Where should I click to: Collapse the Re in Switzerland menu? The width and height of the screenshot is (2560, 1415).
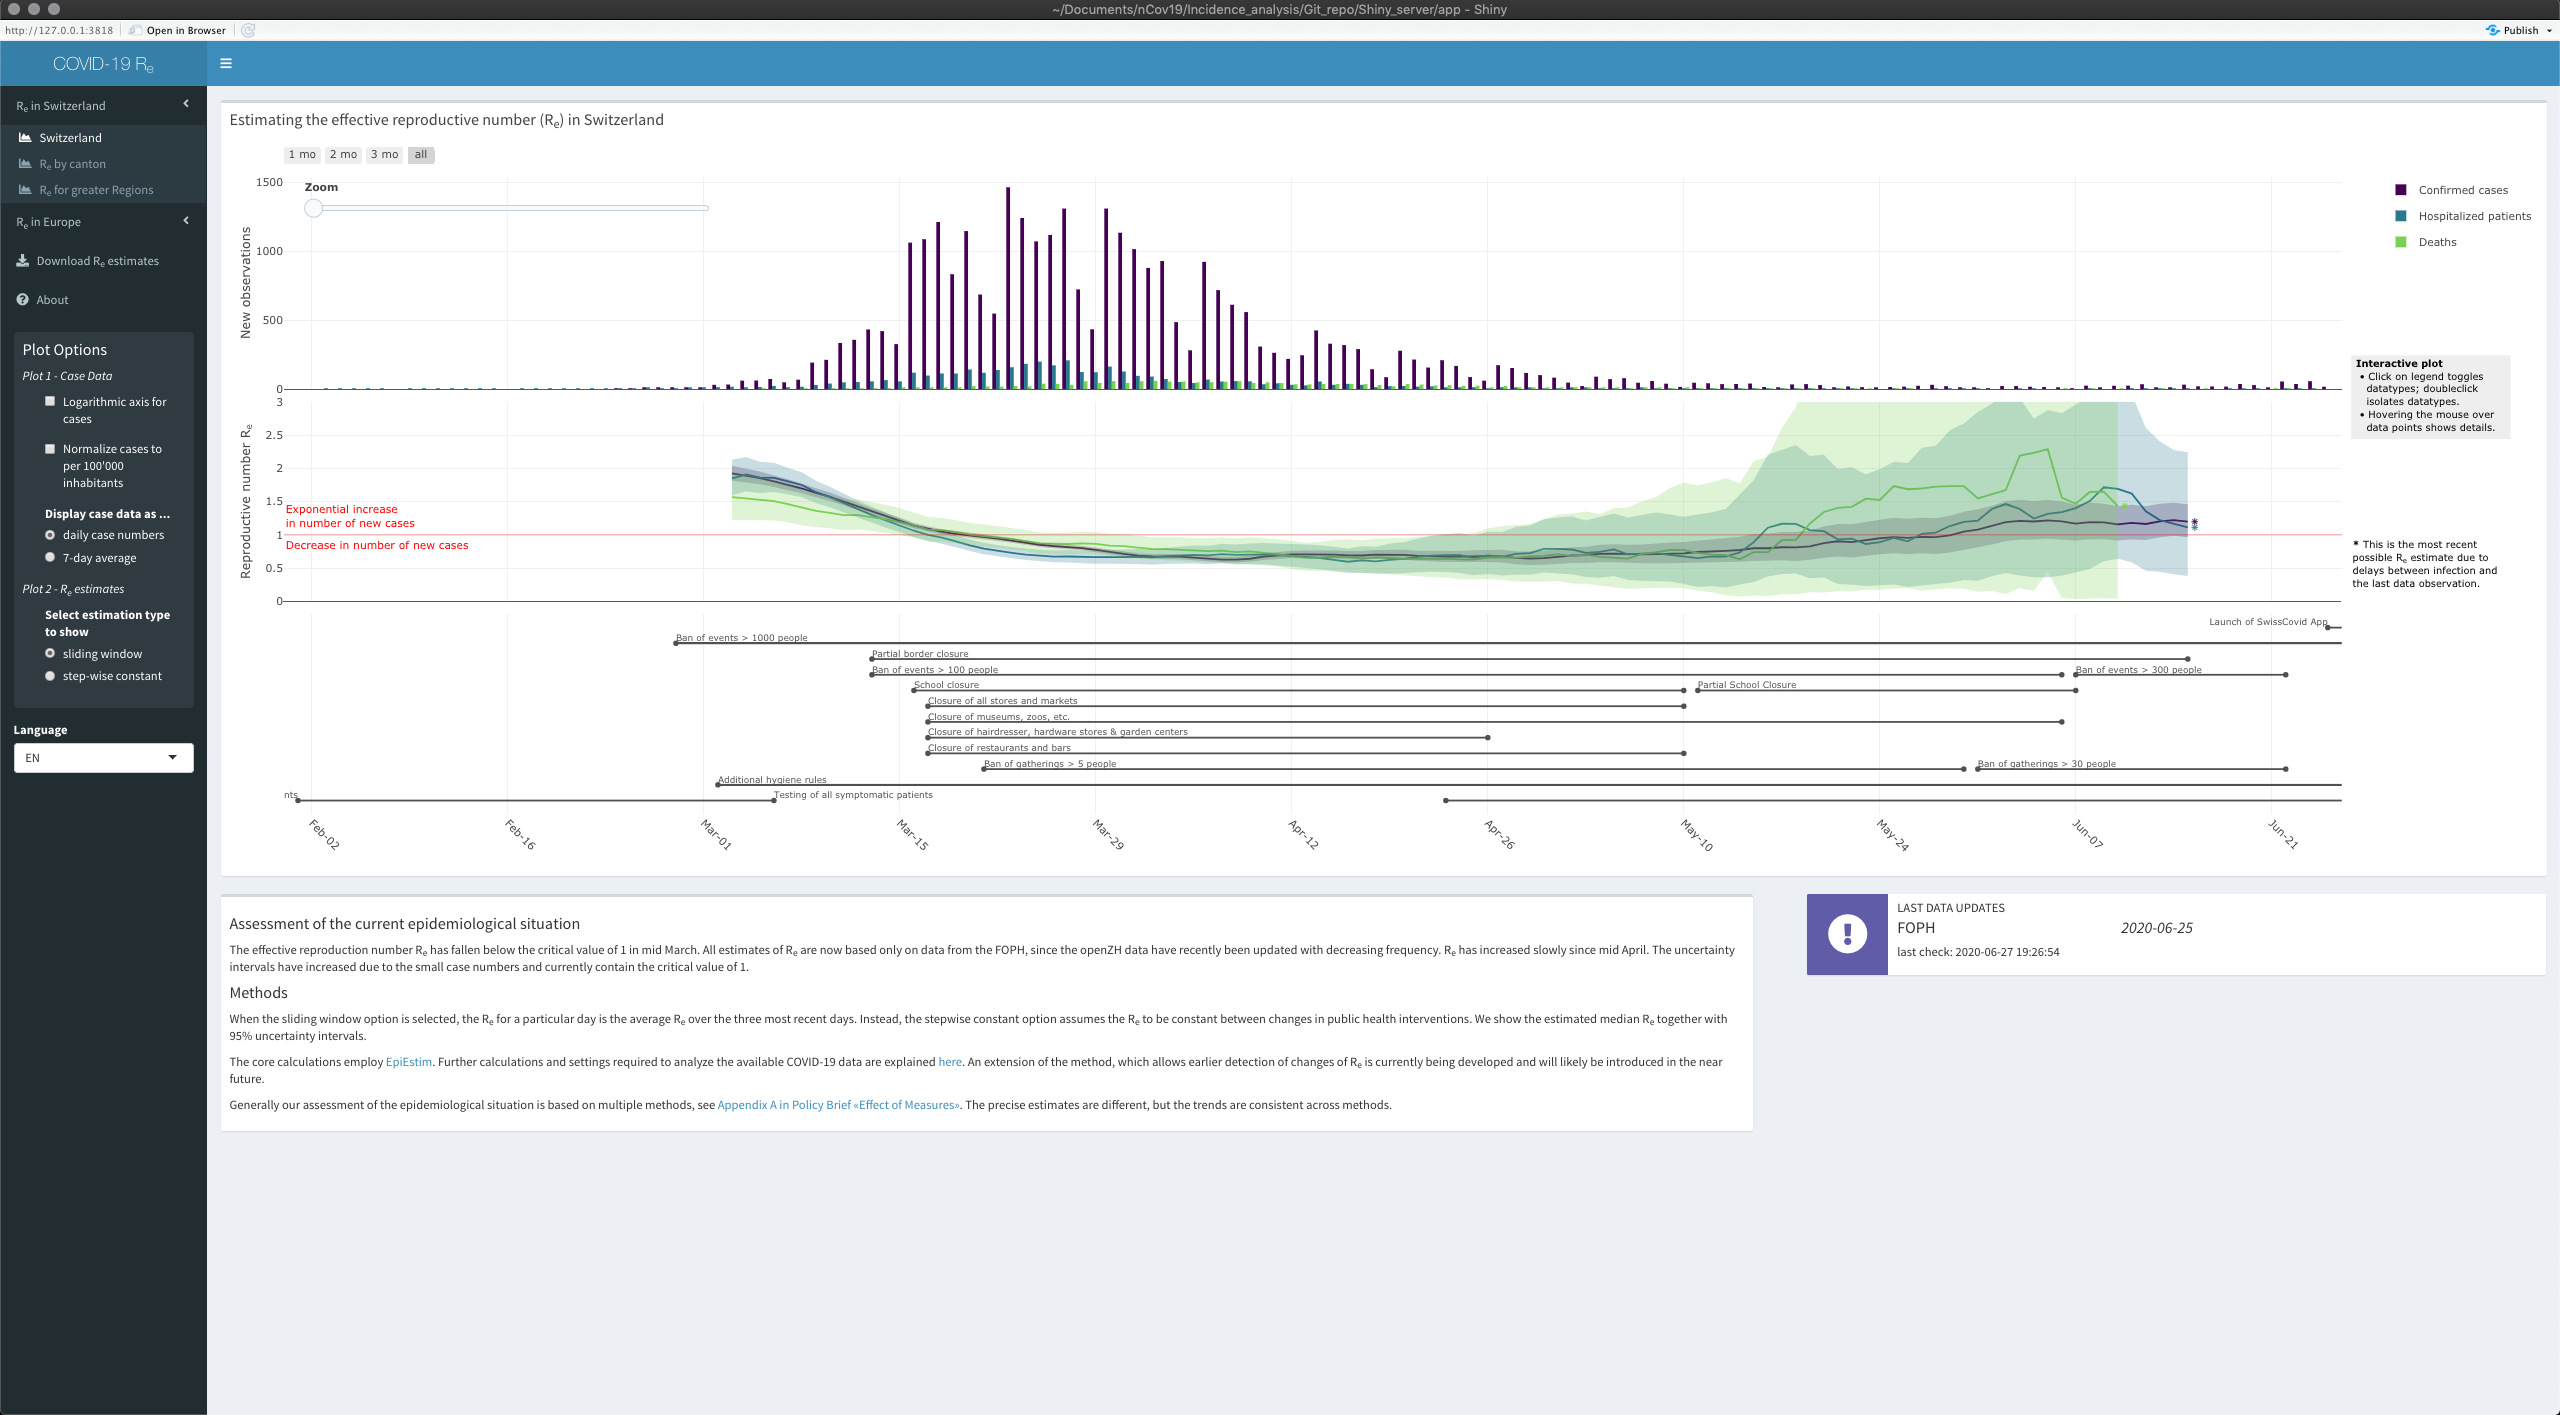point(186,104)
